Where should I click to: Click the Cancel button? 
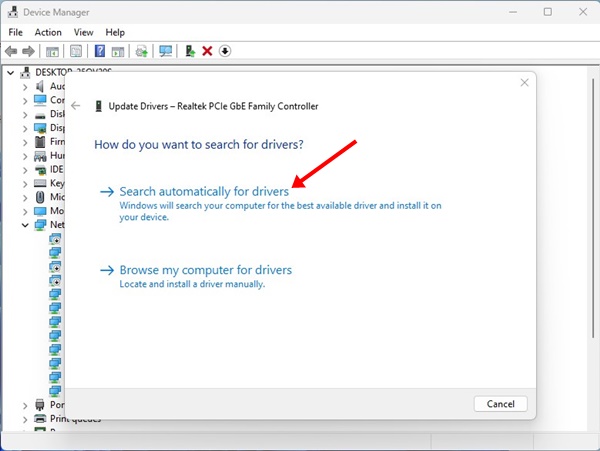(x=500, y=404)
